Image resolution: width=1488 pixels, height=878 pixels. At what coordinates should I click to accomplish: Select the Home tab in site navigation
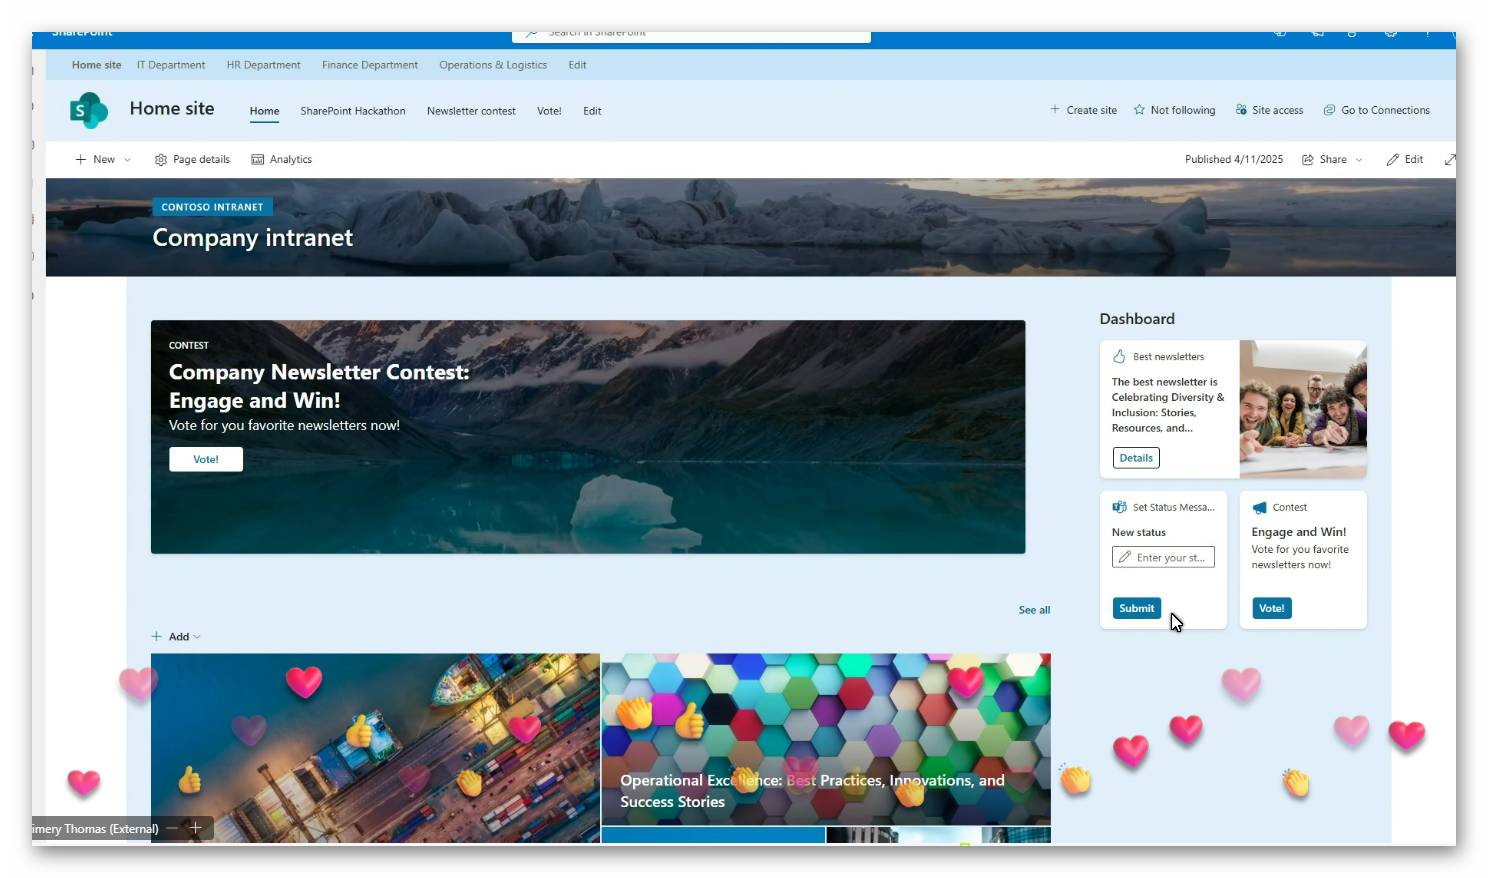pos(264,111)
